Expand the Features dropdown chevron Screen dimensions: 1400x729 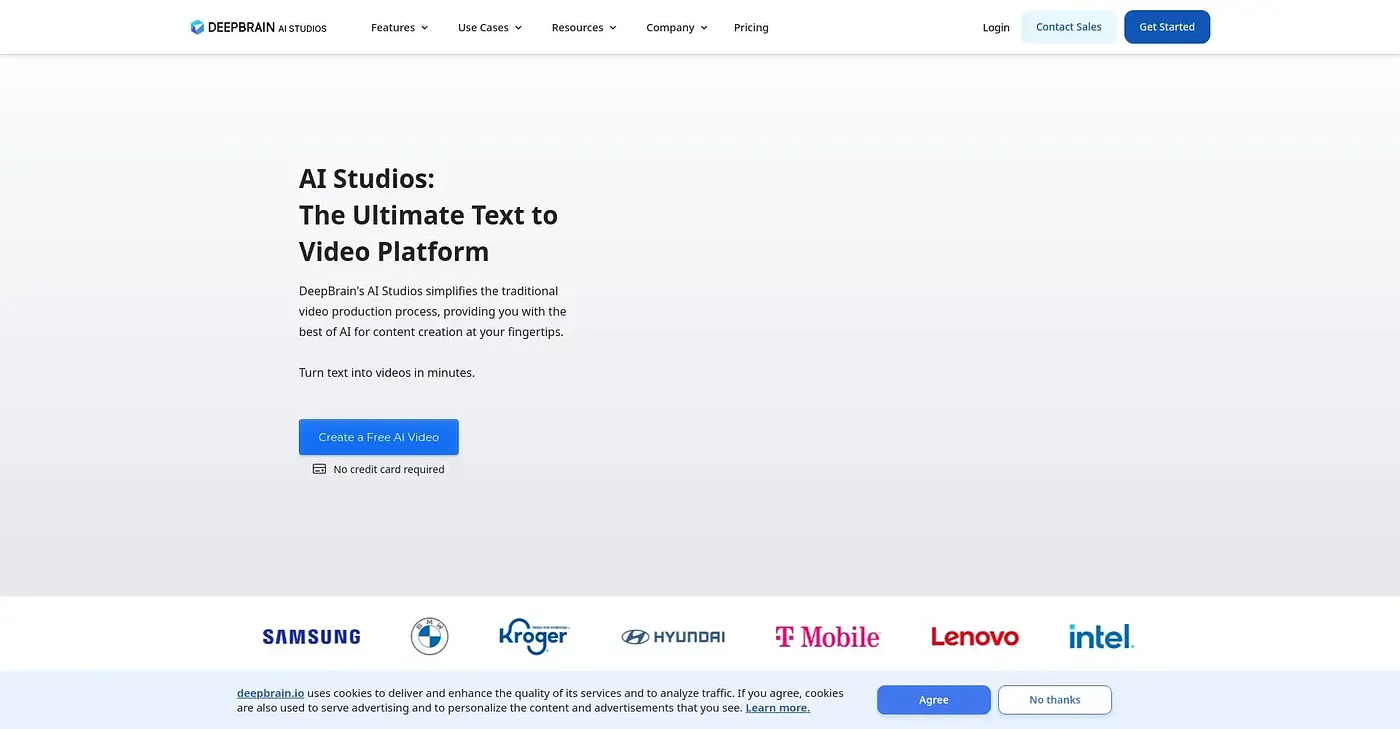click(x=424, y=28)
